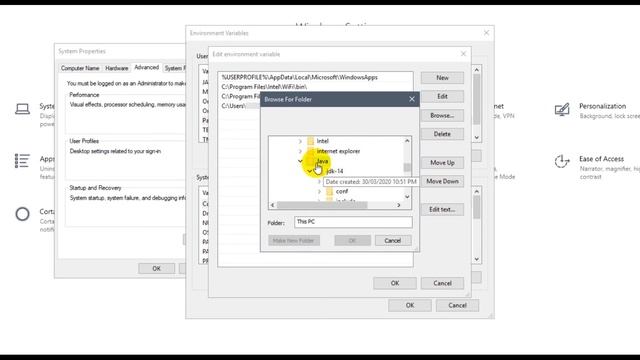Select the conf folder

342,191
